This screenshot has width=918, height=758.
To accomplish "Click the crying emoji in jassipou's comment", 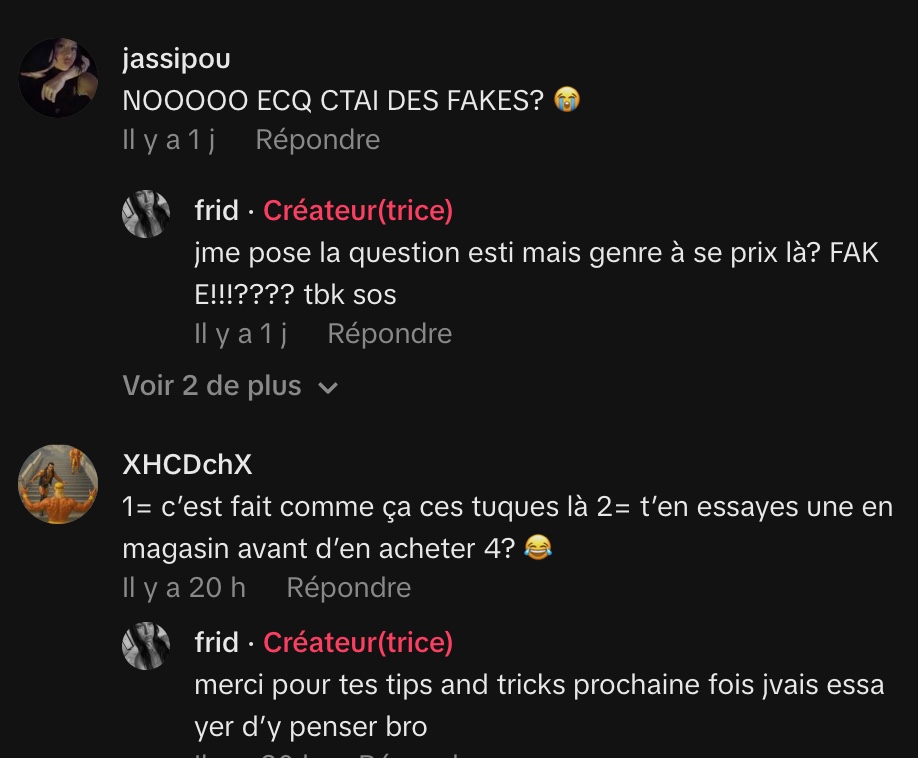I will pyautogui.click(x=567, y=99).
